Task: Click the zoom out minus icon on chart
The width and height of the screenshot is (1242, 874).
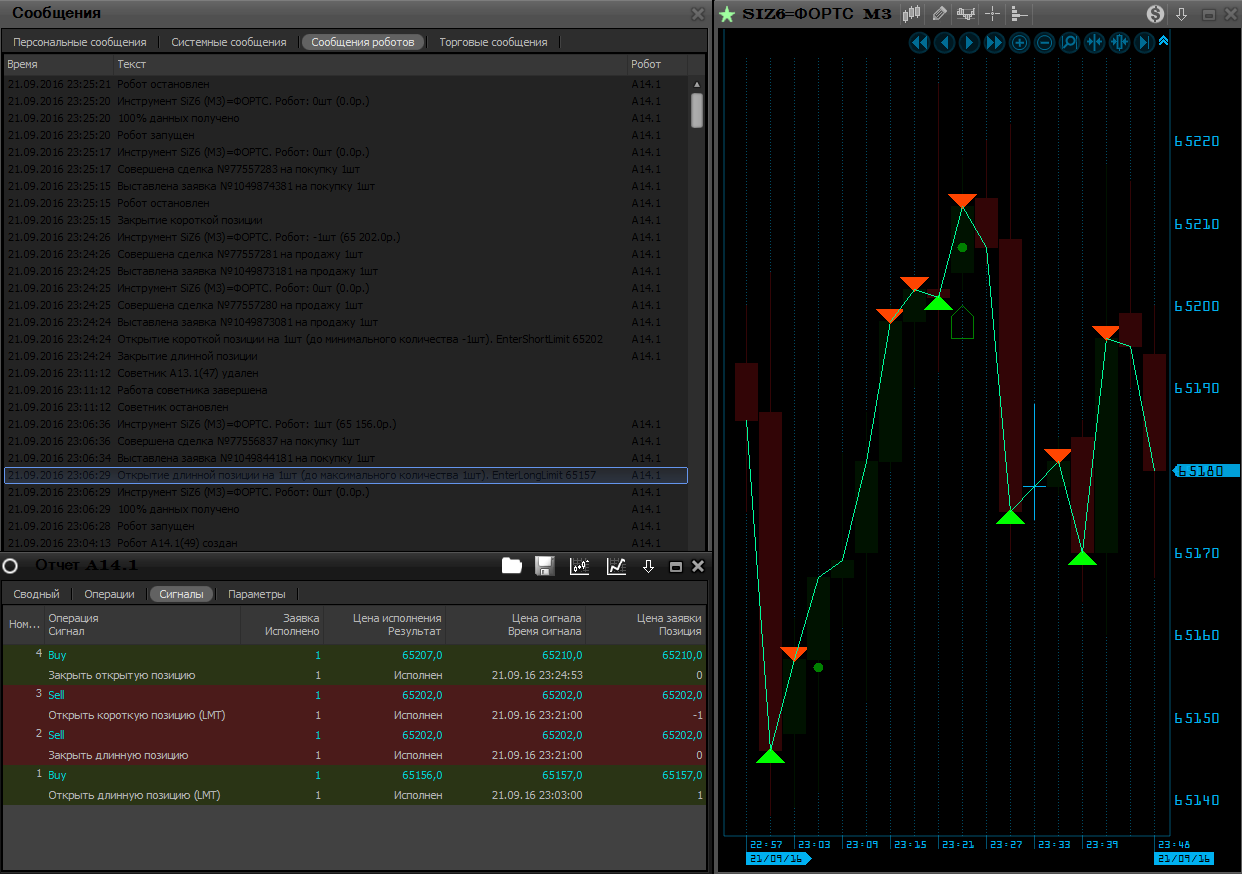Action: 1044,43
